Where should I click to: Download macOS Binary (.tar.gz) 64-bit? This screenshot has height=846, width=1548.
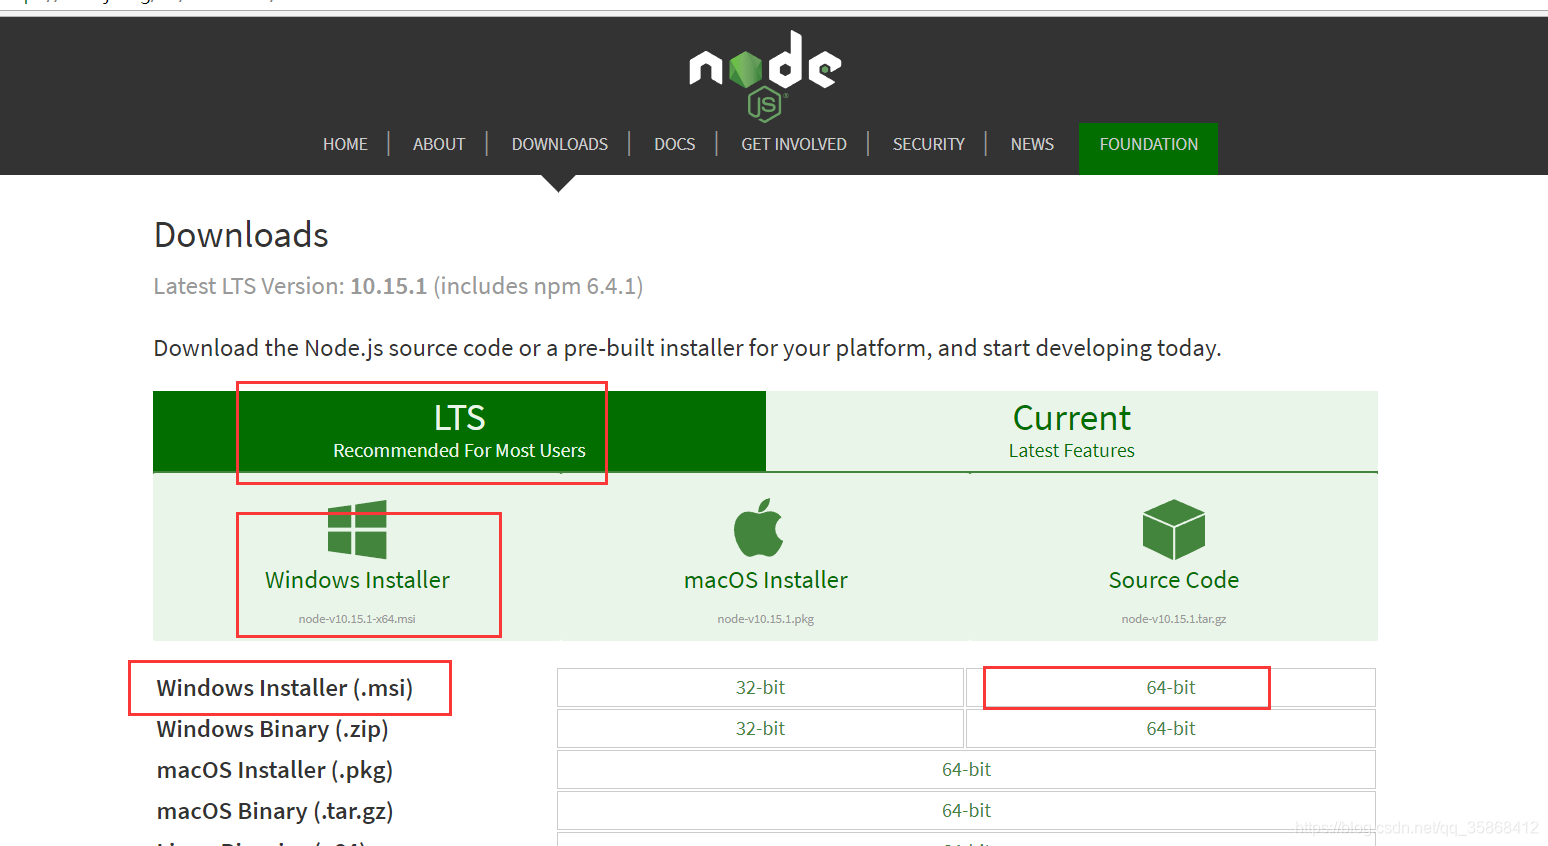coord(966,811)
